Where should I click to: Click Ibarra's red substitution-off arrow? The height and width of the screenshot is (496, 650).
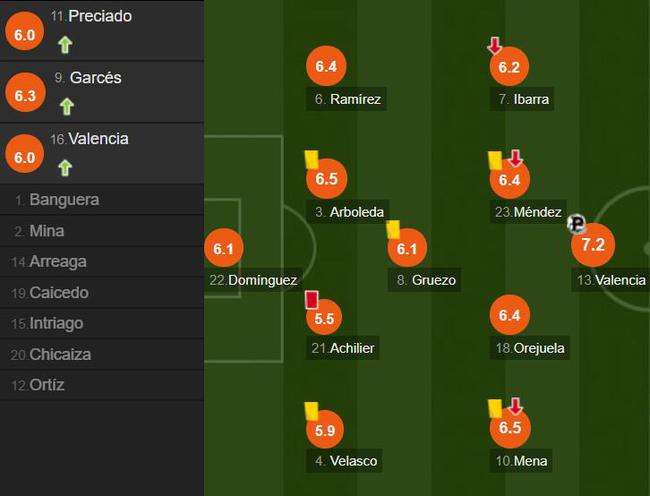(495, 46)
